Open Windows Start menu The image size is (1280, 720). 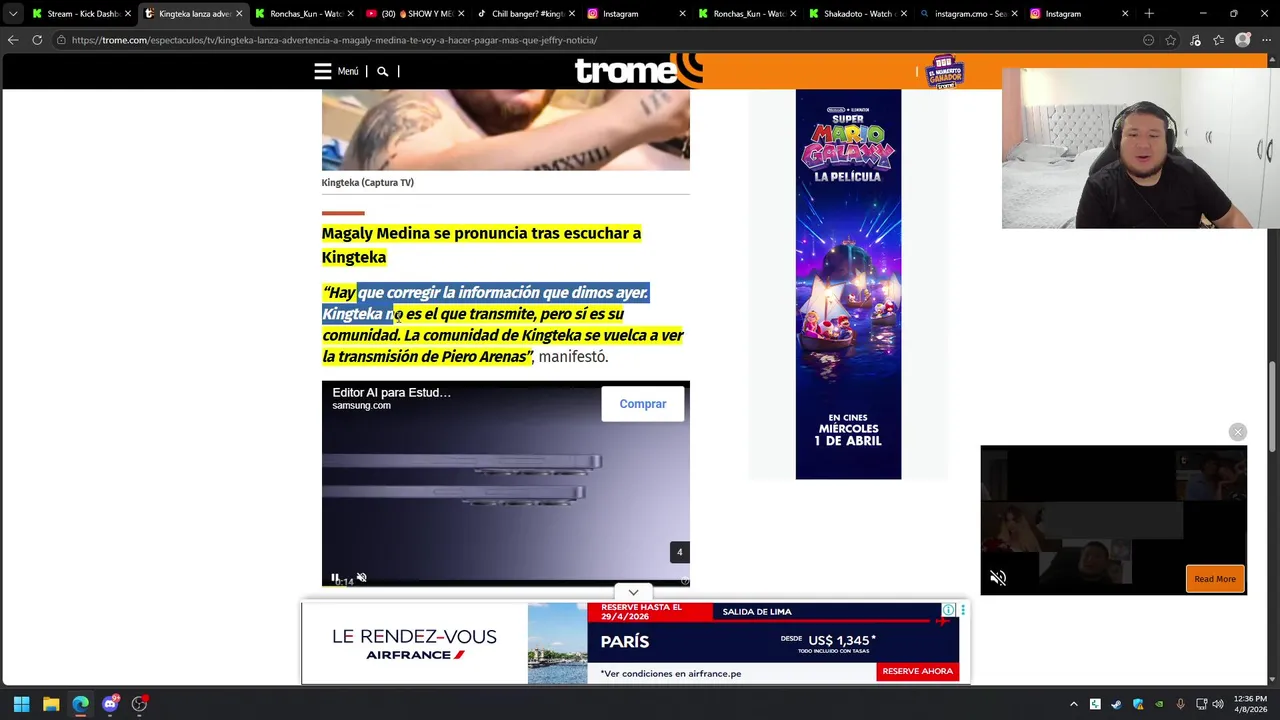point(21,704)
